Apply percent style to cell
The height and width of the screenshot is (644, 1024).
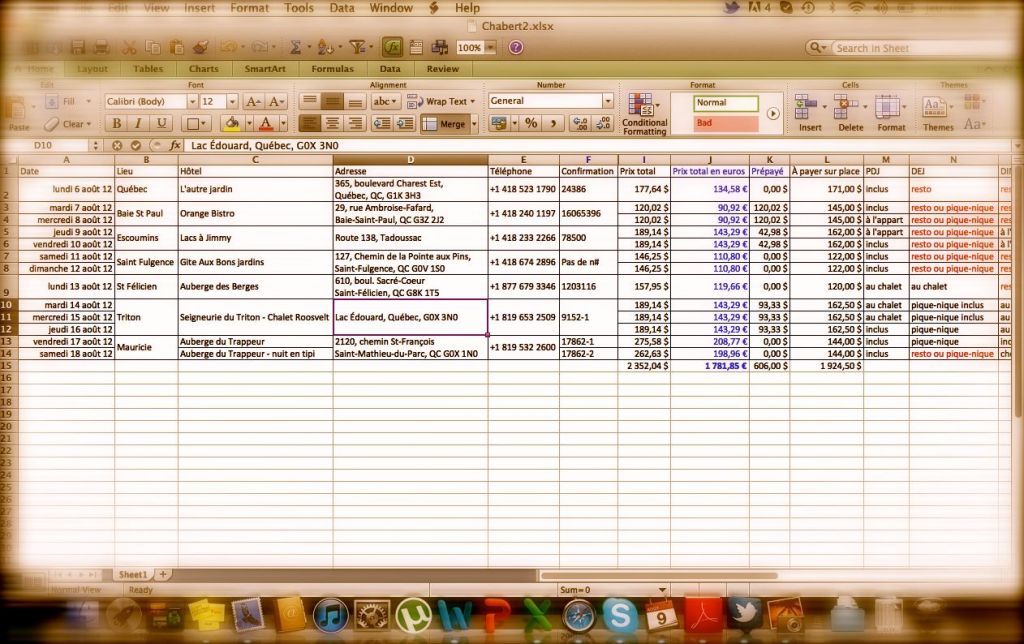click(x=531, y=123)
